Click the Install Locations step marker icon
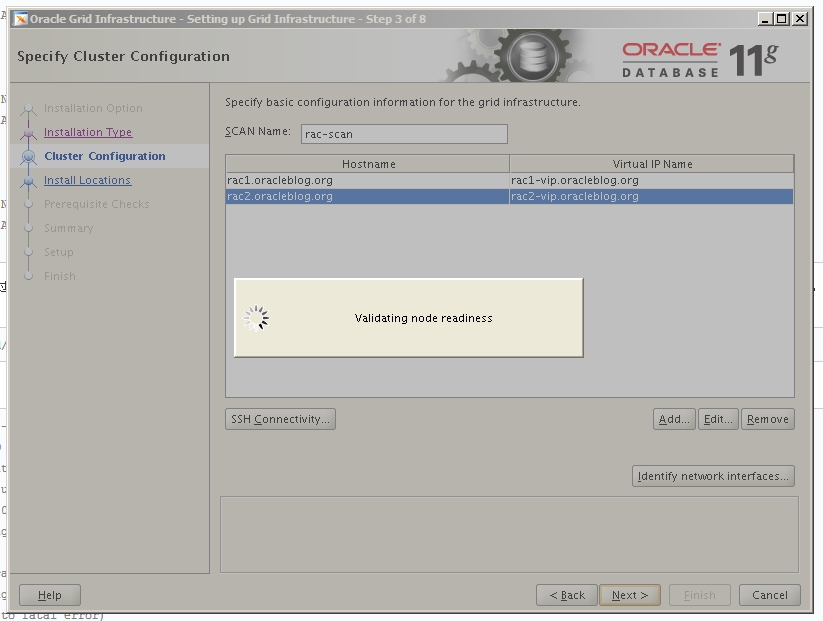The image size is (823, 621). [x=28, y=181]
